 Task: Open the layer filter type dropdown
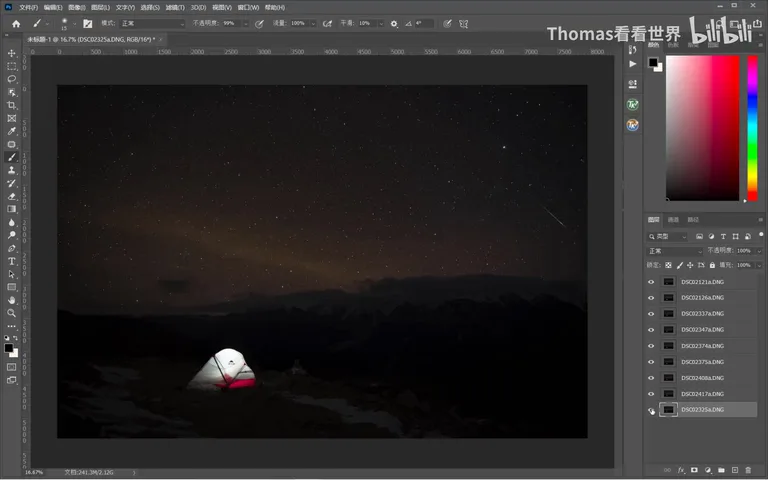[667, 237]
